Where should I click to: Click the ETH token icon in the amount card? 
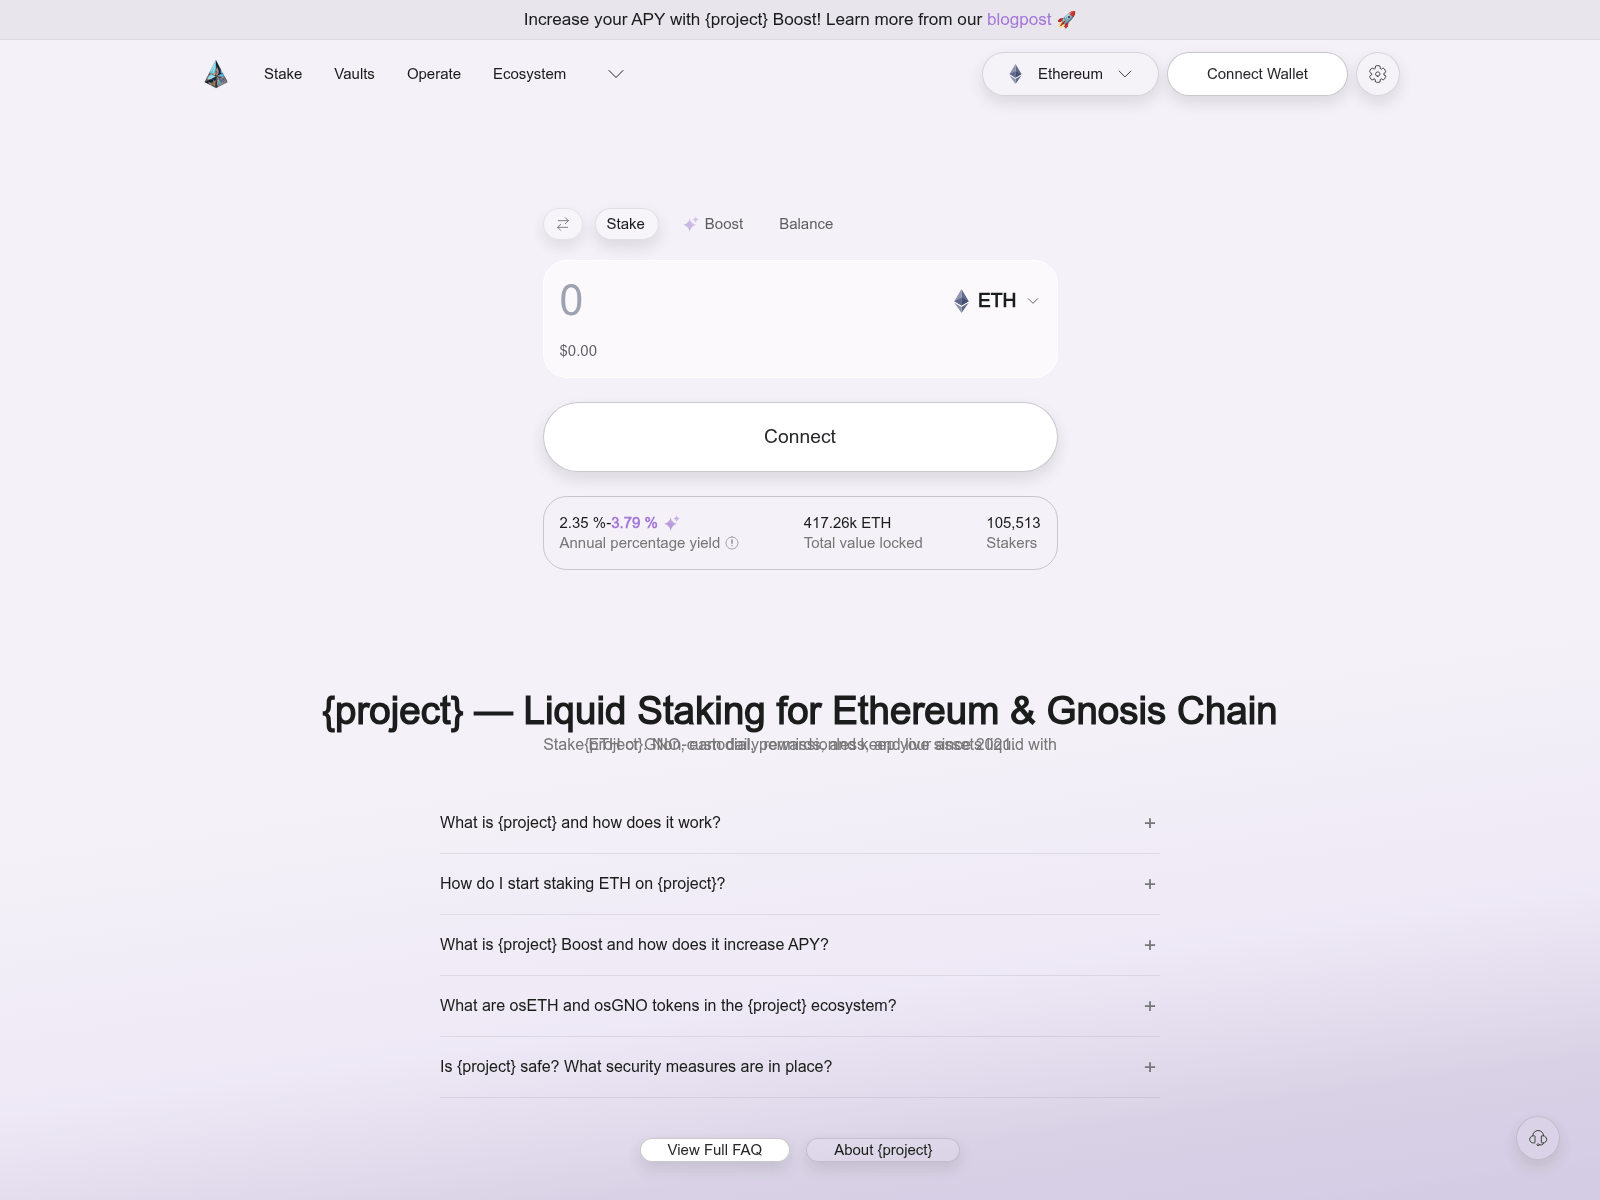point(961,300)
